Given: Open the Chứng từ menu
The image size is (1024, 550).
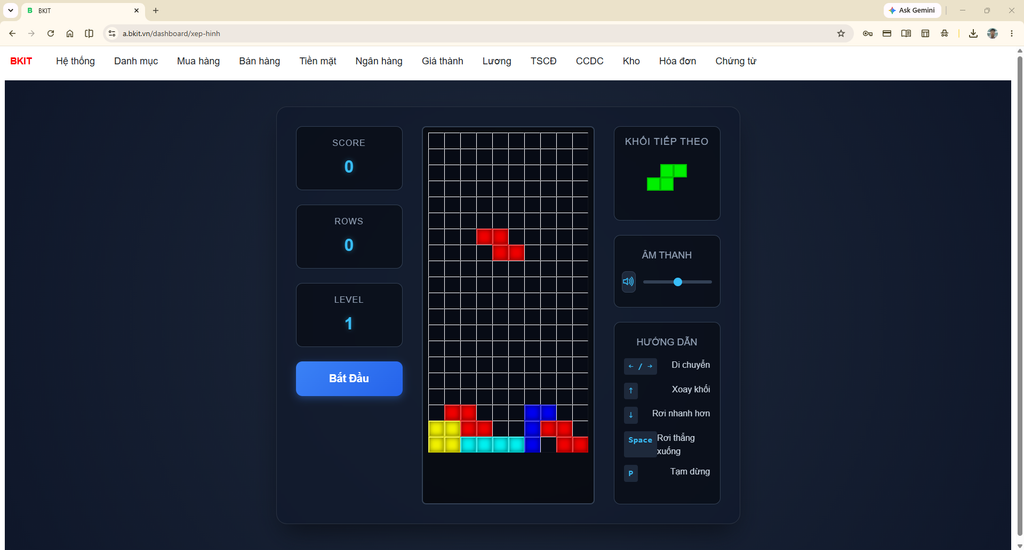Looking at the screenshot, I should pyautogui.click(x=735, y=61).
